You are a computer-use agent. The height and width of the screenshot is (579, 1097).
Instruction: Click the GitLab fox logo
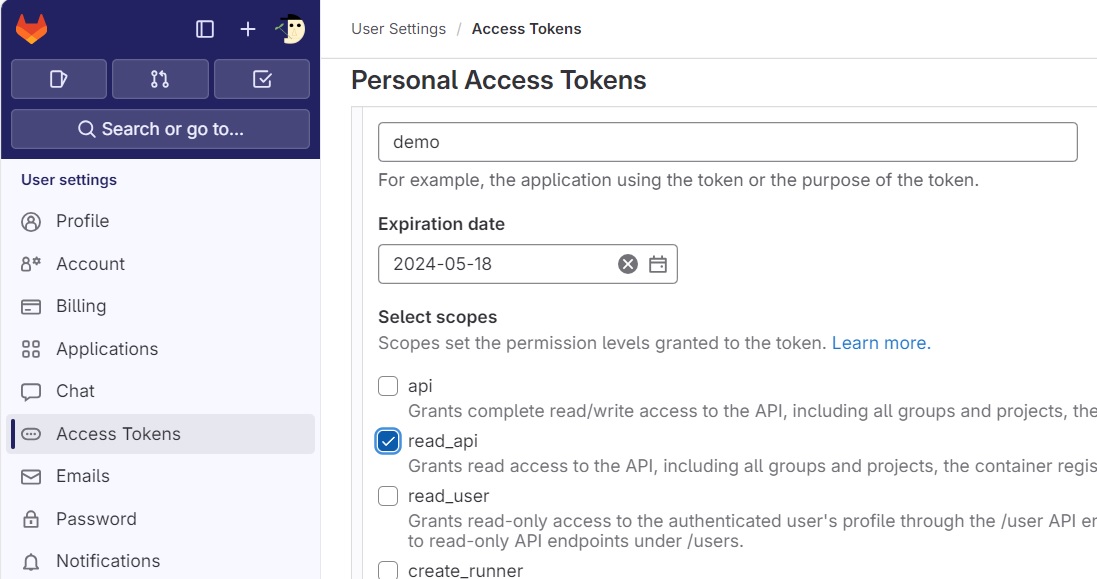32,29
